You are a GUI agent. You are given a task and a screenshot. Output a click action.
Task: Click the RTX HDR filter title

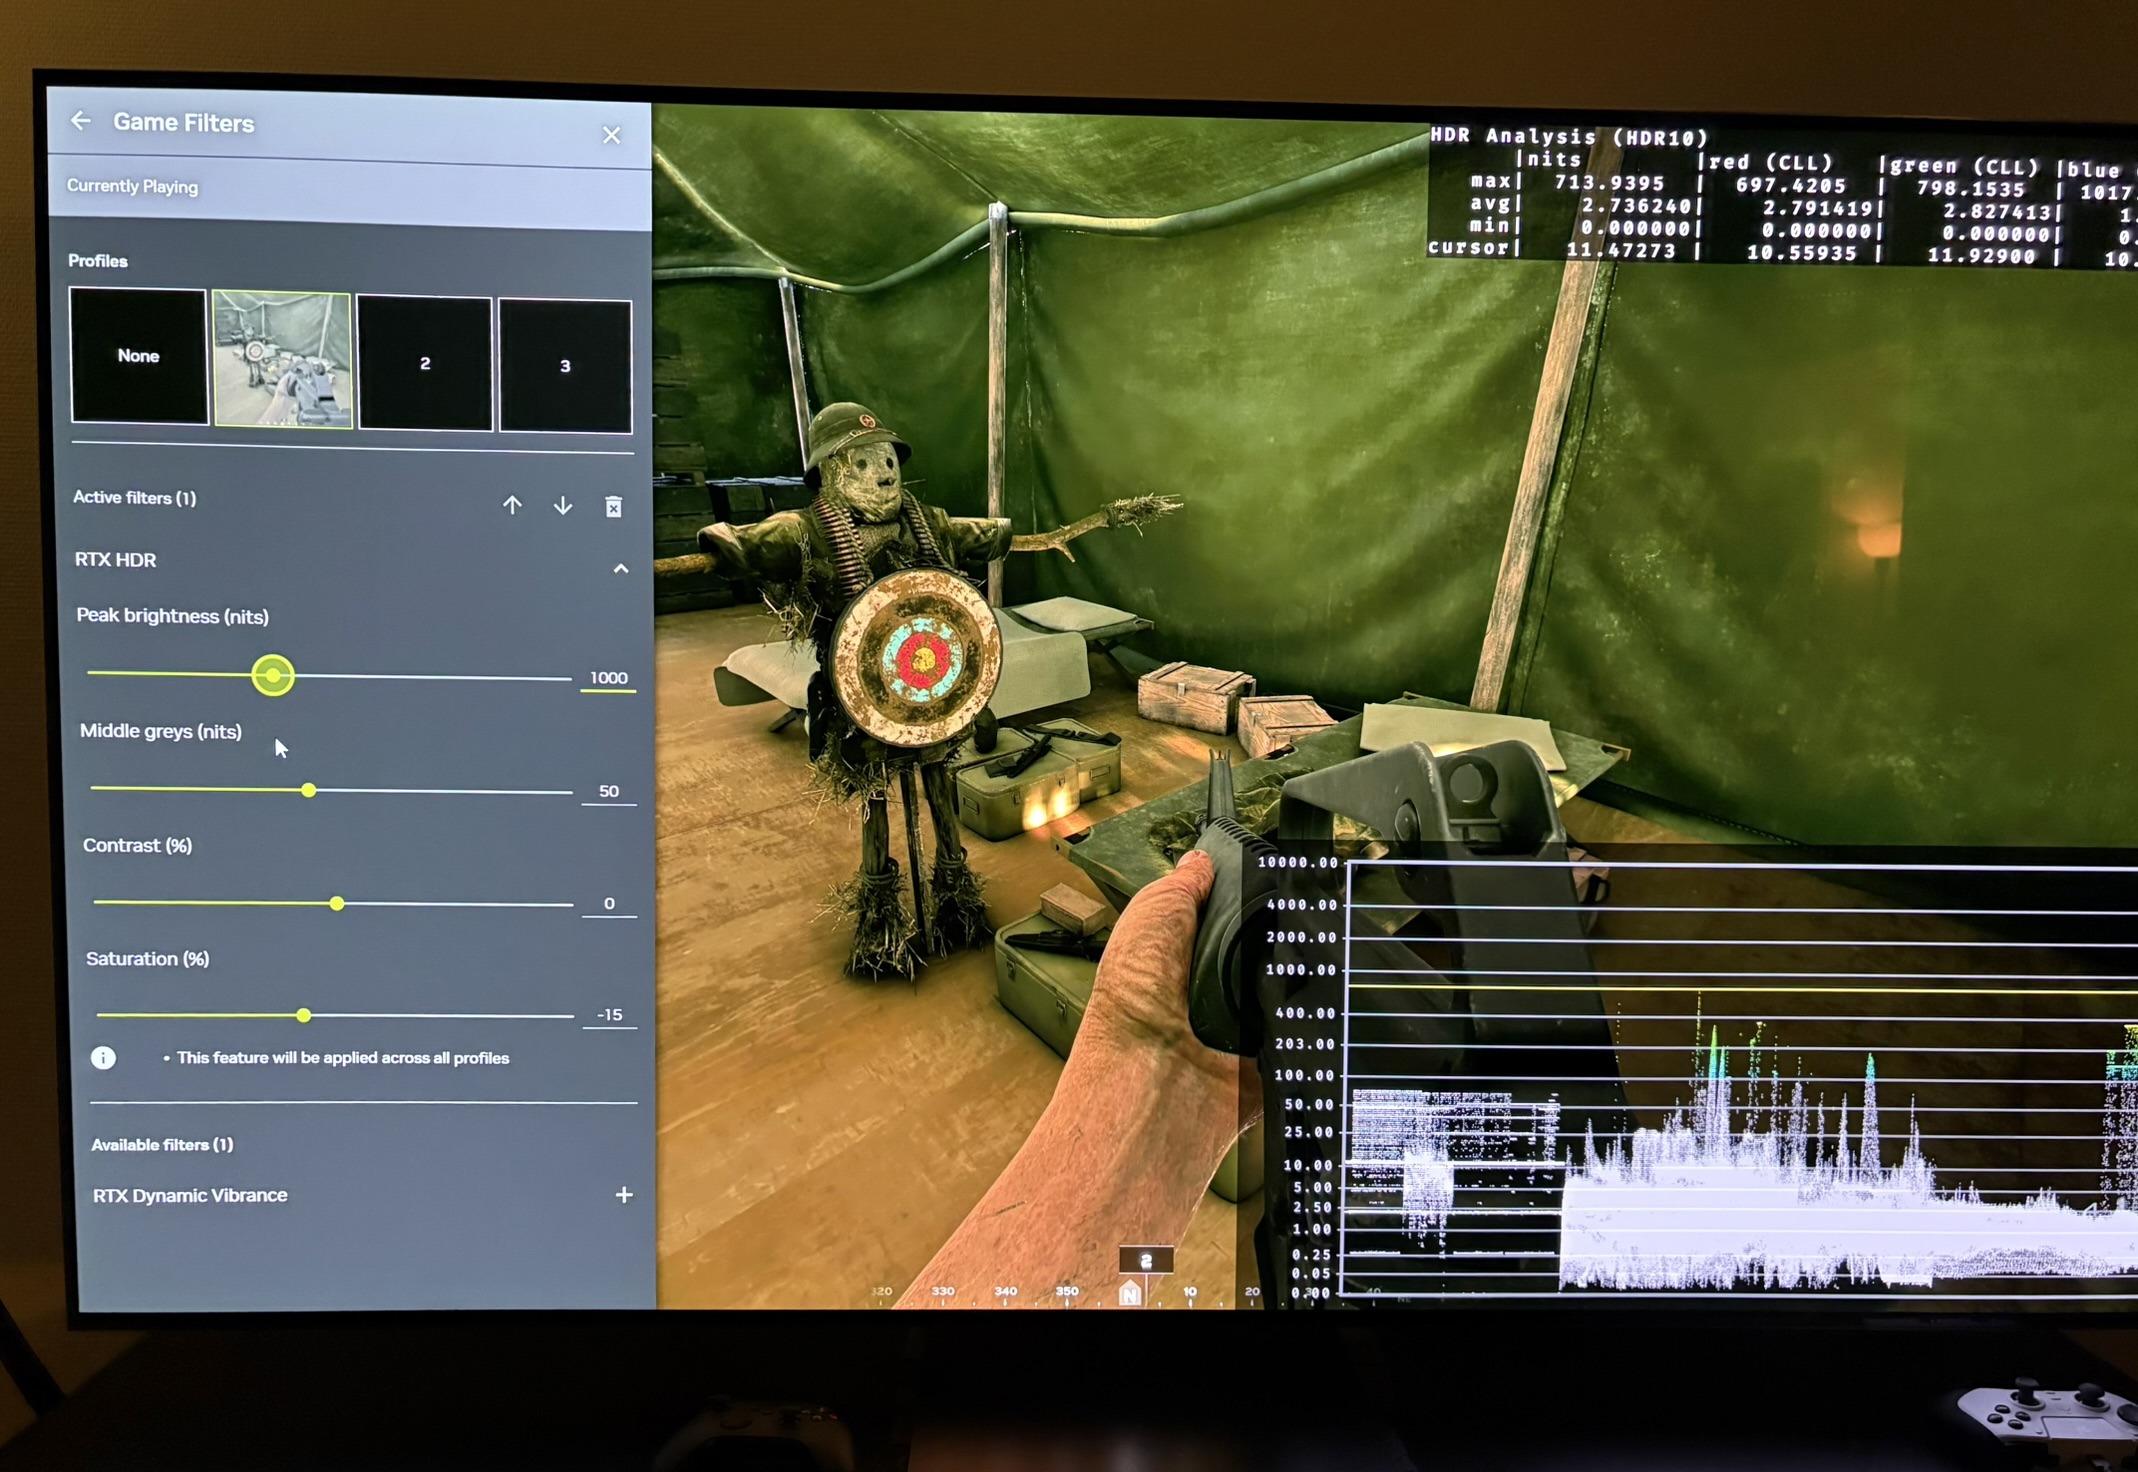click(116, 560)
